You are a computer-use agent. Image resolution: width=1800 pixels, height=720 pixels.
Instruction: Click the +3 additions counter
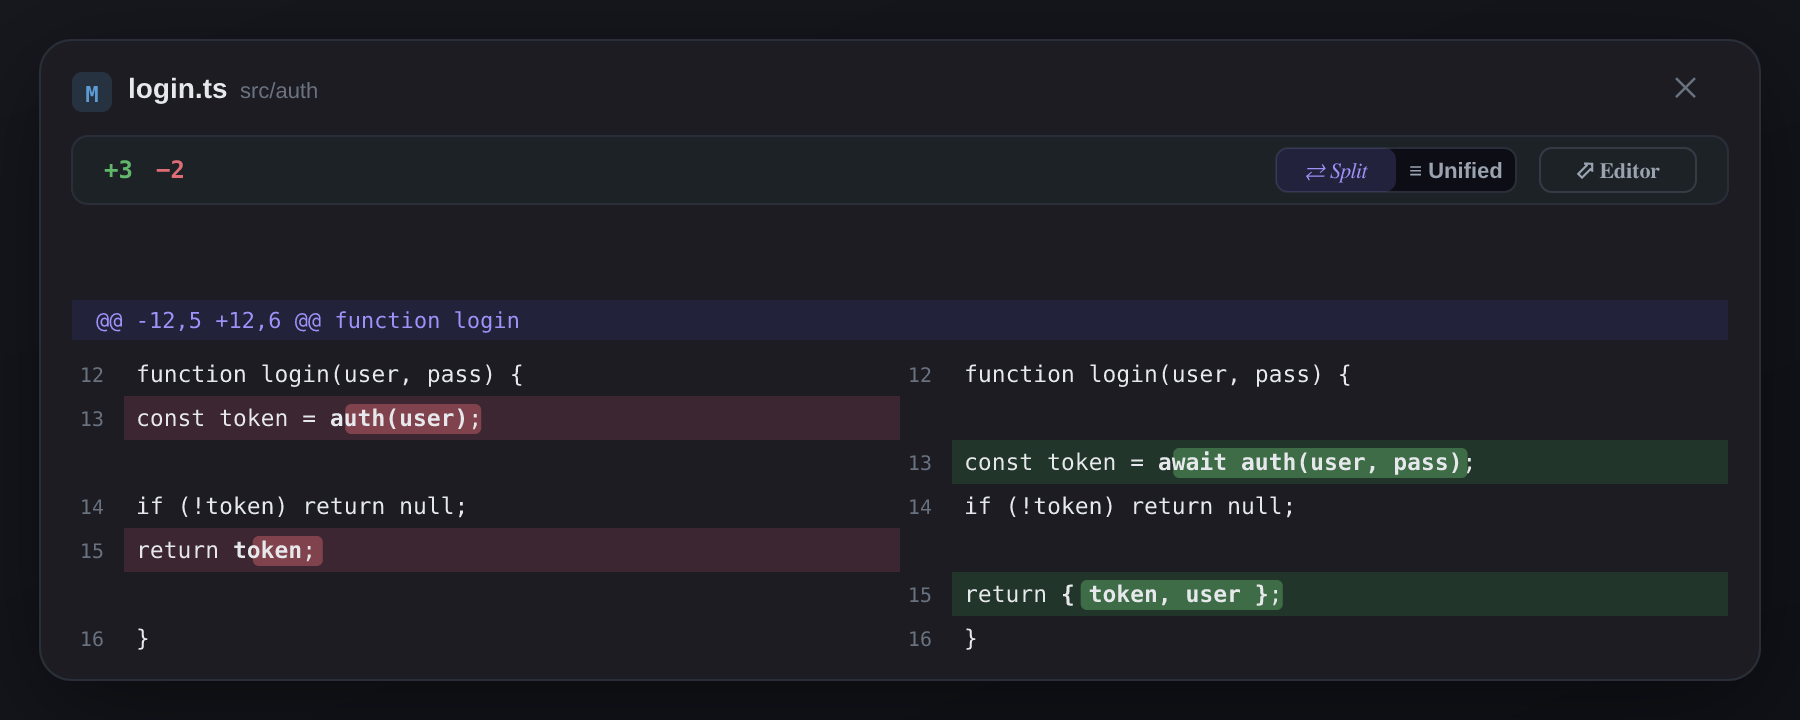point(118,170)
